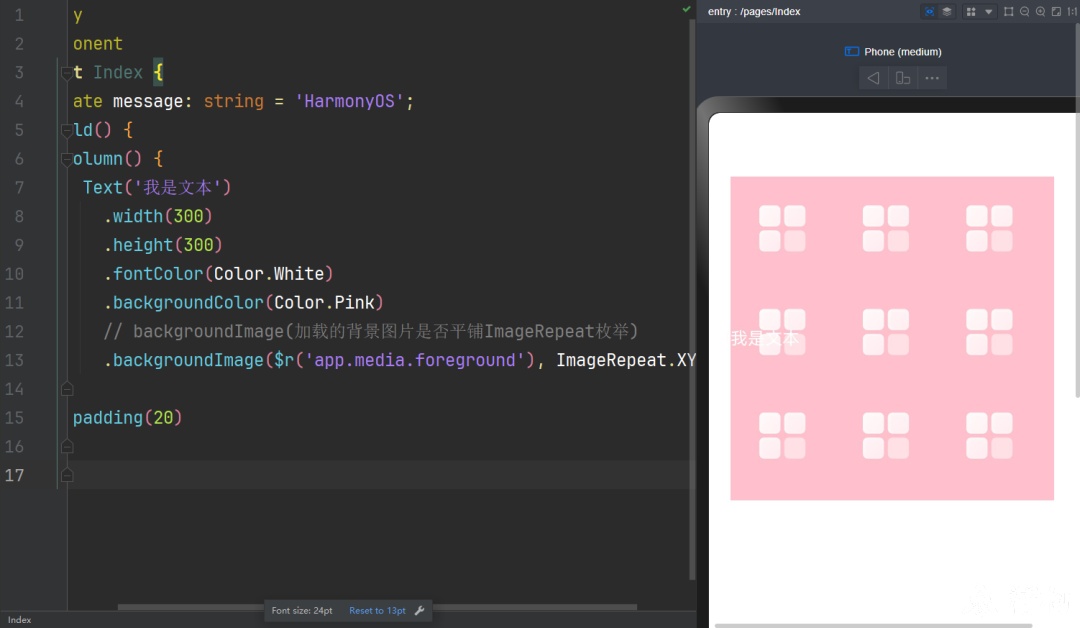Screen dimensions: 1080x628
Task: Click the fit-frame selection icon in previewer
Action: coord(1008,12)
